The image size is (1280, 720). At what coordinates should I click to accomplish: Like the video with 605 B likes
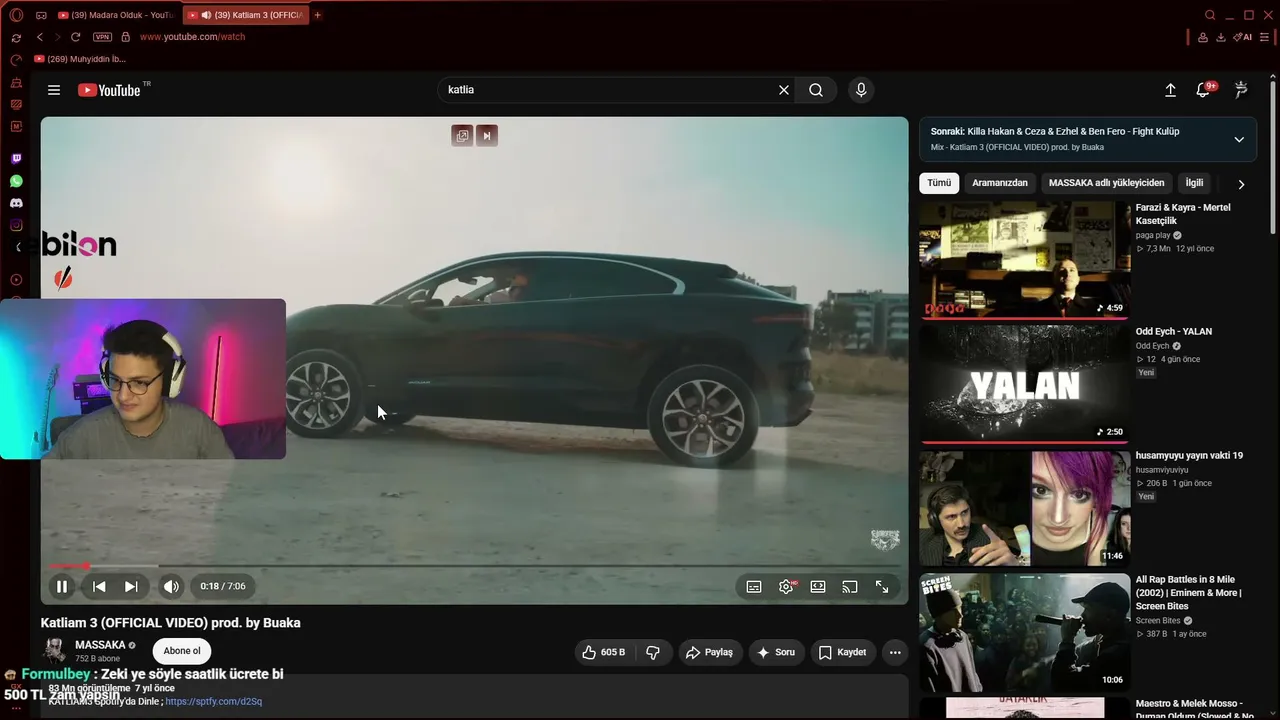click(604, 652)
